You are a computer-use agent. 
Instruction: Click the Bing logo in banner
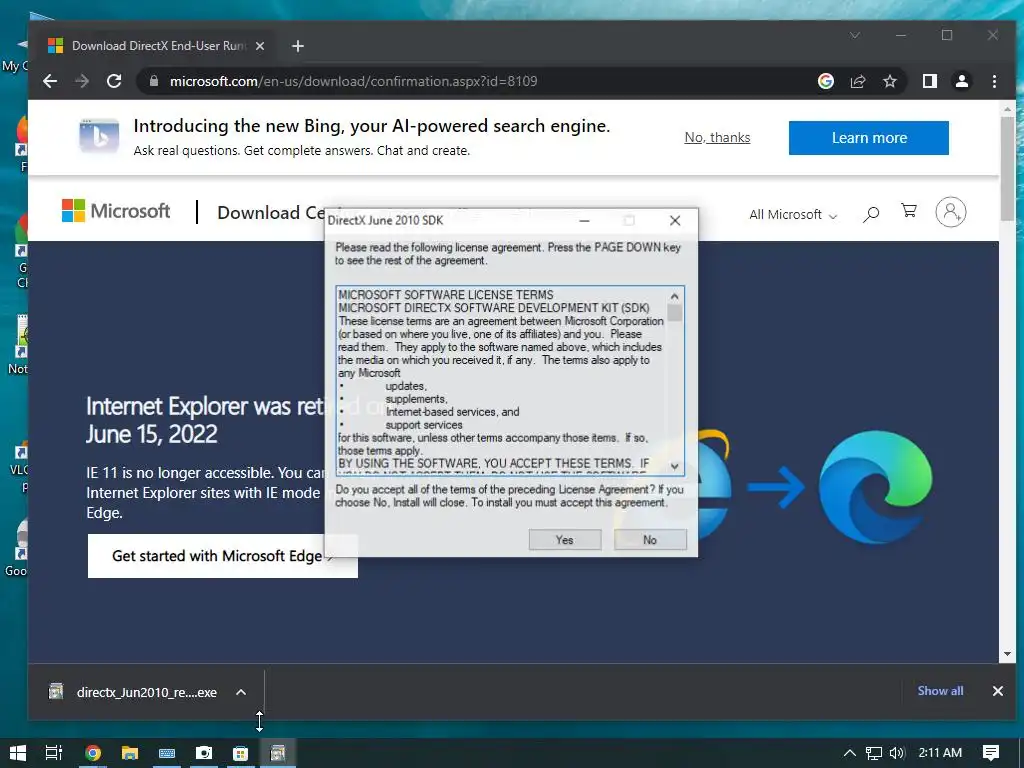click(x=99, y=136)
